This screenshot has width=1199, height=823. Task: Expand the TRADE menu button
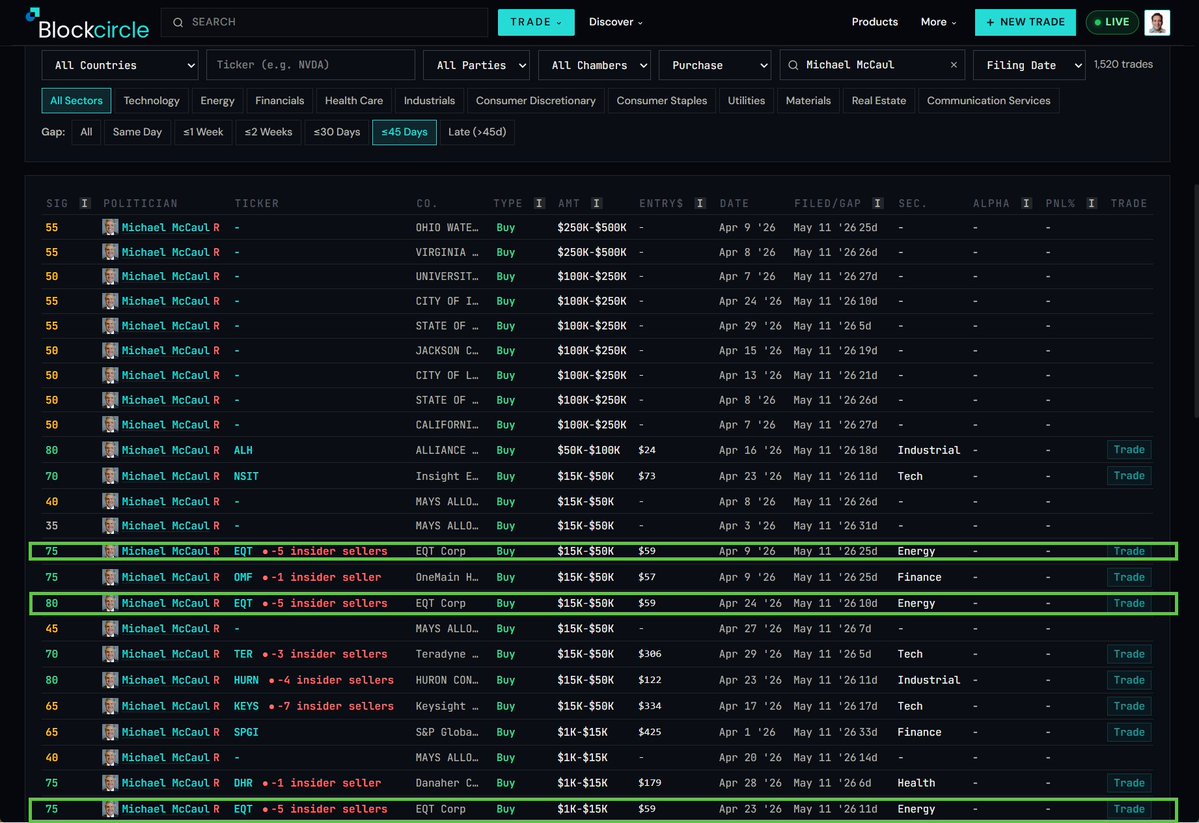[536, 22]
